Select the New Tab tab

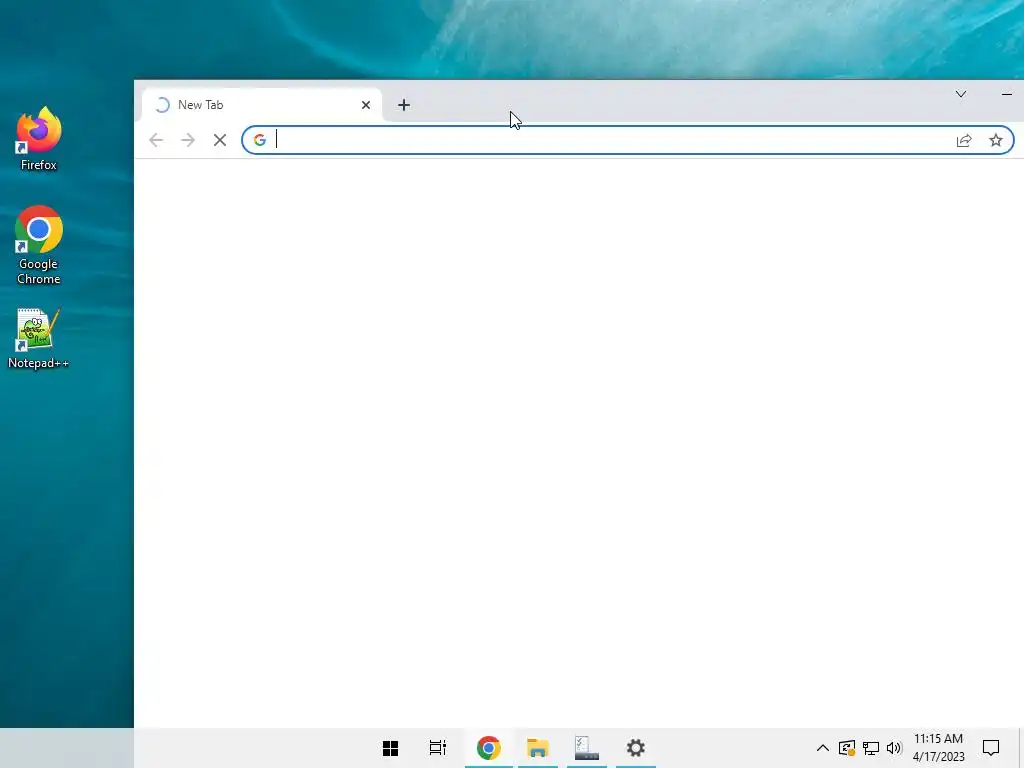261,104
